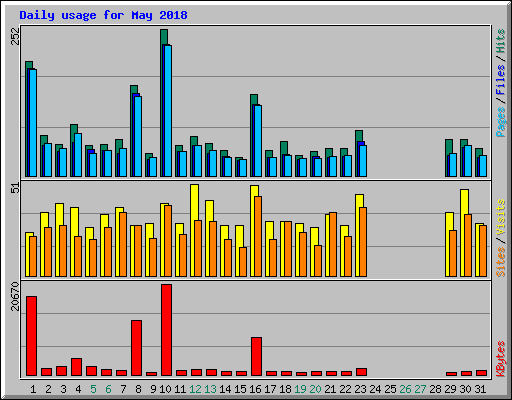The image size is (512, 400).
Task: Click the Sites legend label
Action: pos(501,262)
